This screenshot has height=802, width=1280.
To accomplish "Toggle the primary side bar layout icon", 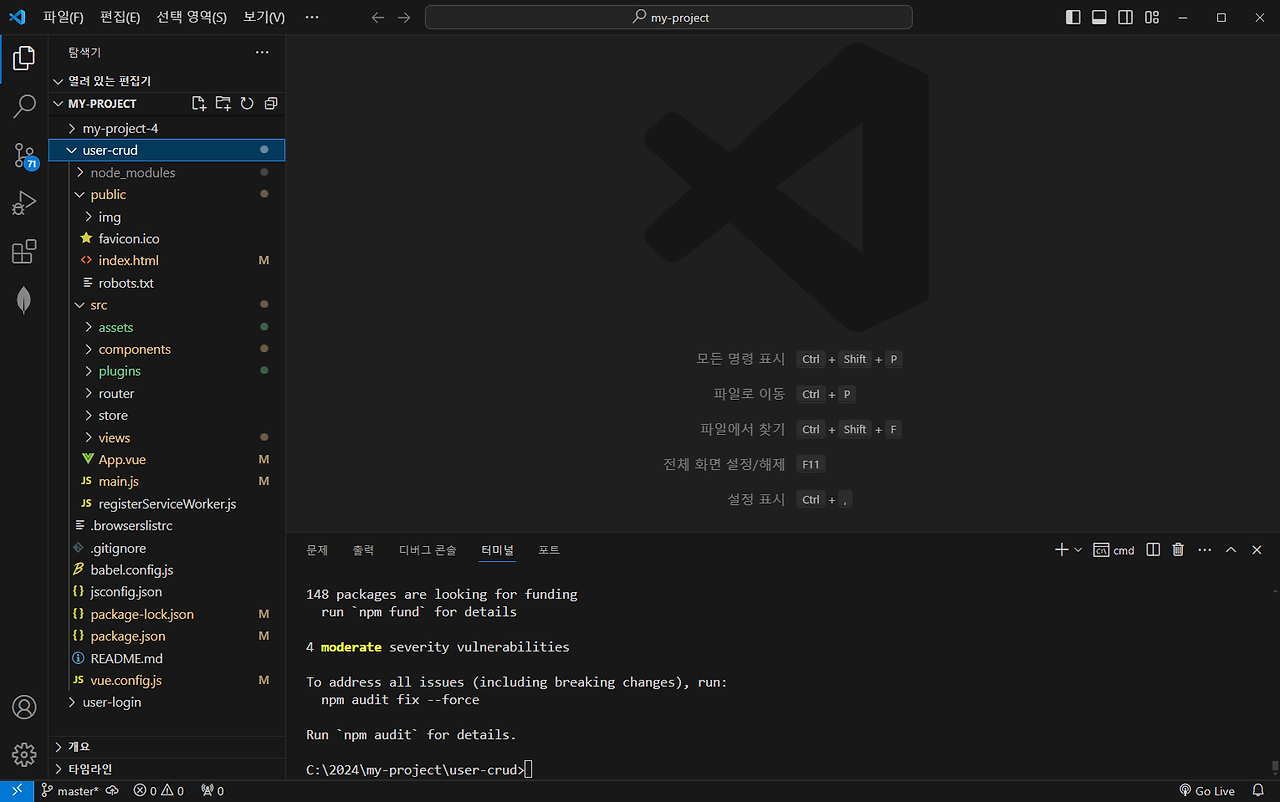I will point(1073,17).
